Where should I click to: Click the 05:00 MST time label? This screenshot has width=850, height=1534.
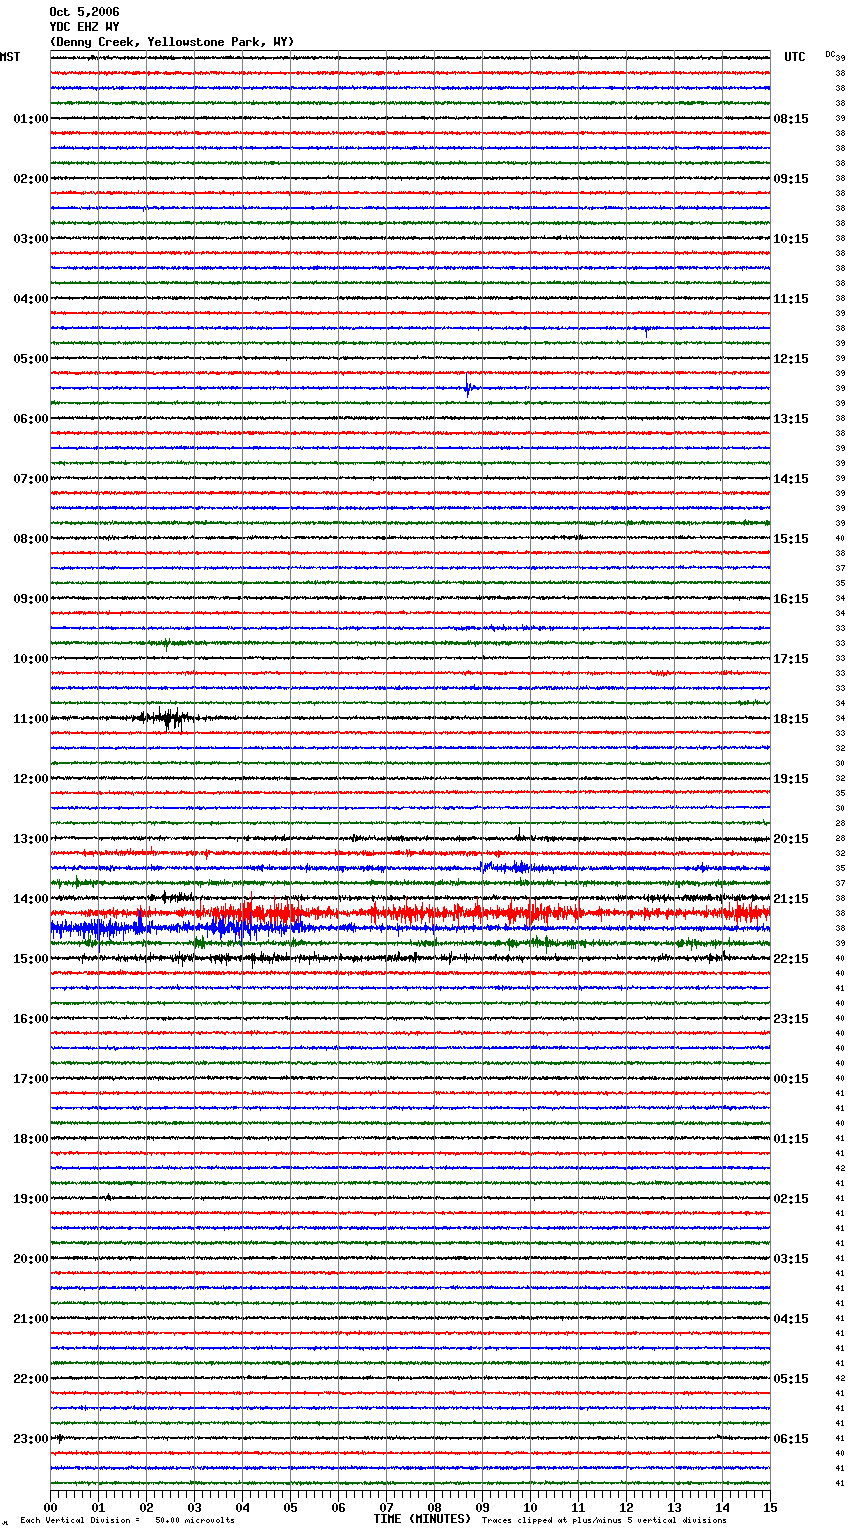[31, 359]
